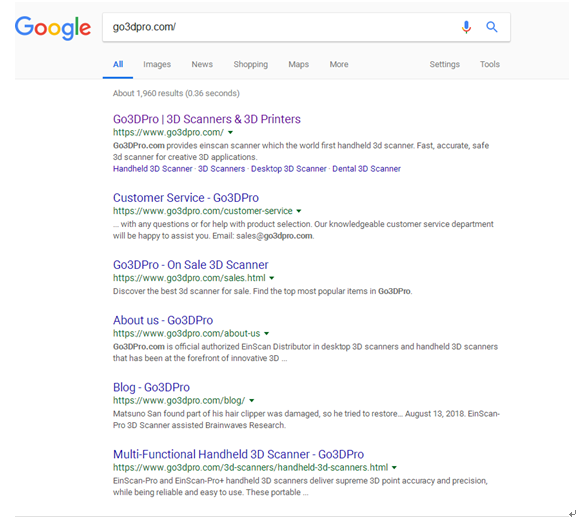Image resolution: width=579 pixels, height=520 pixels.
Task: Expand dropdown arrow beside blog URL
Action: point(251,400)
